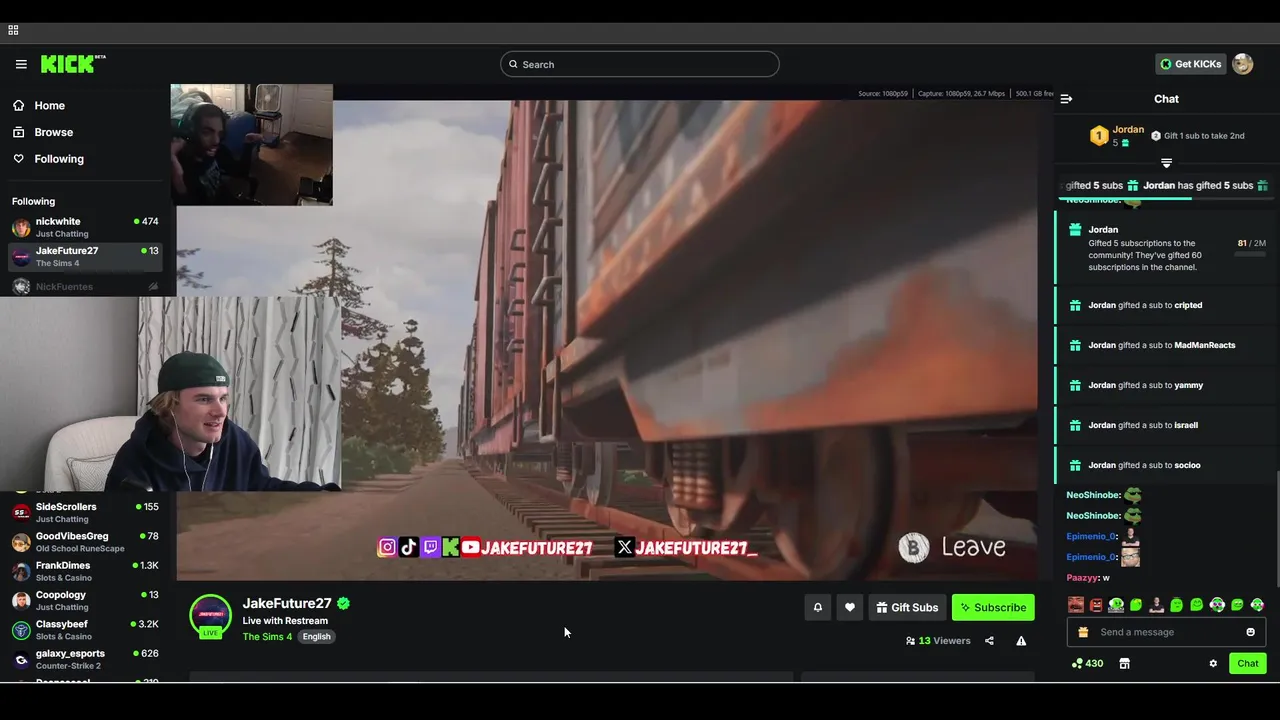Click the green Chat send button

pos(1248,663)
